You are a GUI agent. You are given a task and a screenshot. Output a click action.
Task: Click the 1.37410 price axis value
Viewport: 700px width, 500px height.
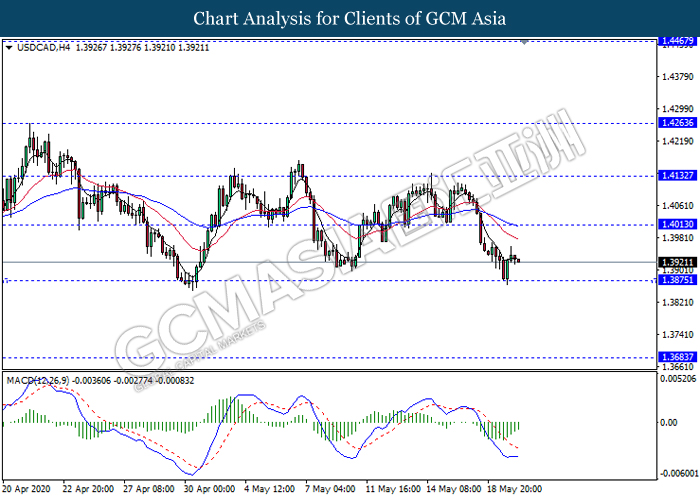coord(678,334)
